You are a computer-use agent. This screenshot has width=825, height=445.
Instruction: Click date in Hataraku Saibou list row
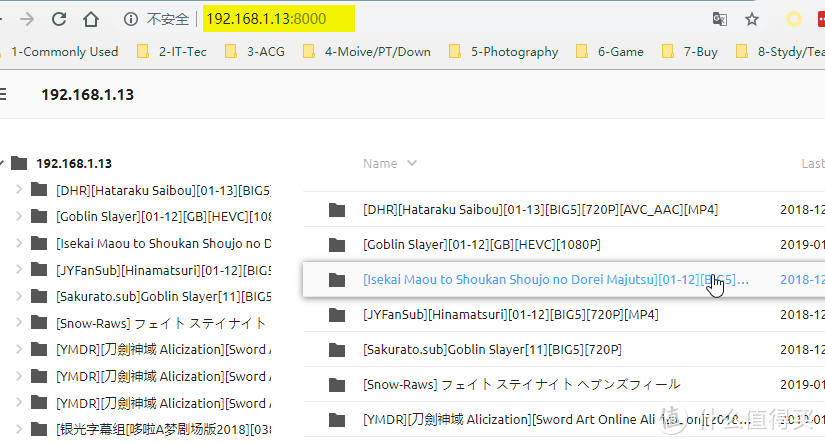802,210
